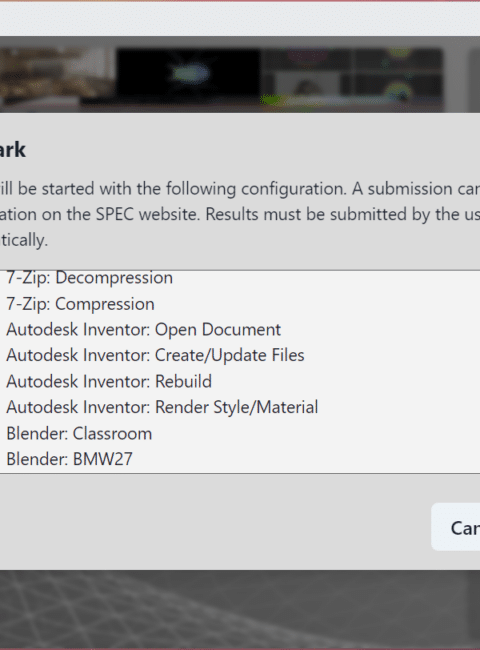This screenshot has height=650, width=480.
Task: Click the wireframe mesh background below dialog
Action: click(240, 607)
